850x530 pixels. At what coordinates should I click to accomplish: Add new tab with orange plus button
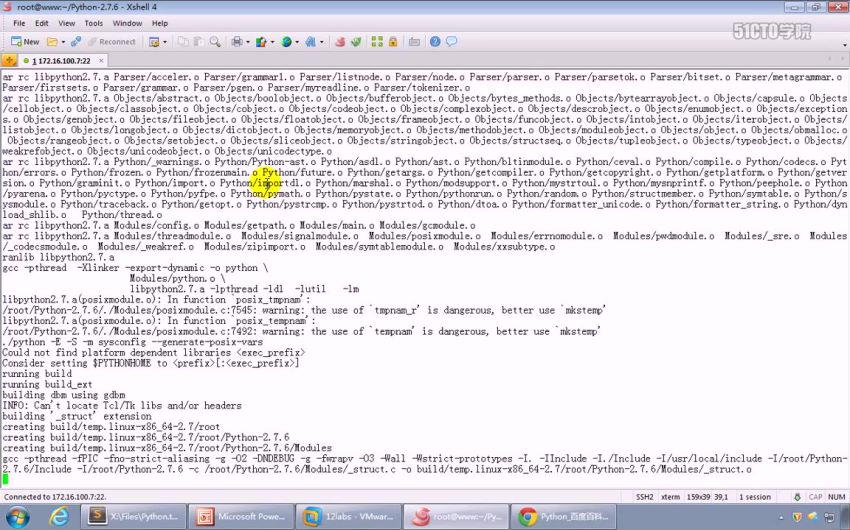tap(9, 61)
